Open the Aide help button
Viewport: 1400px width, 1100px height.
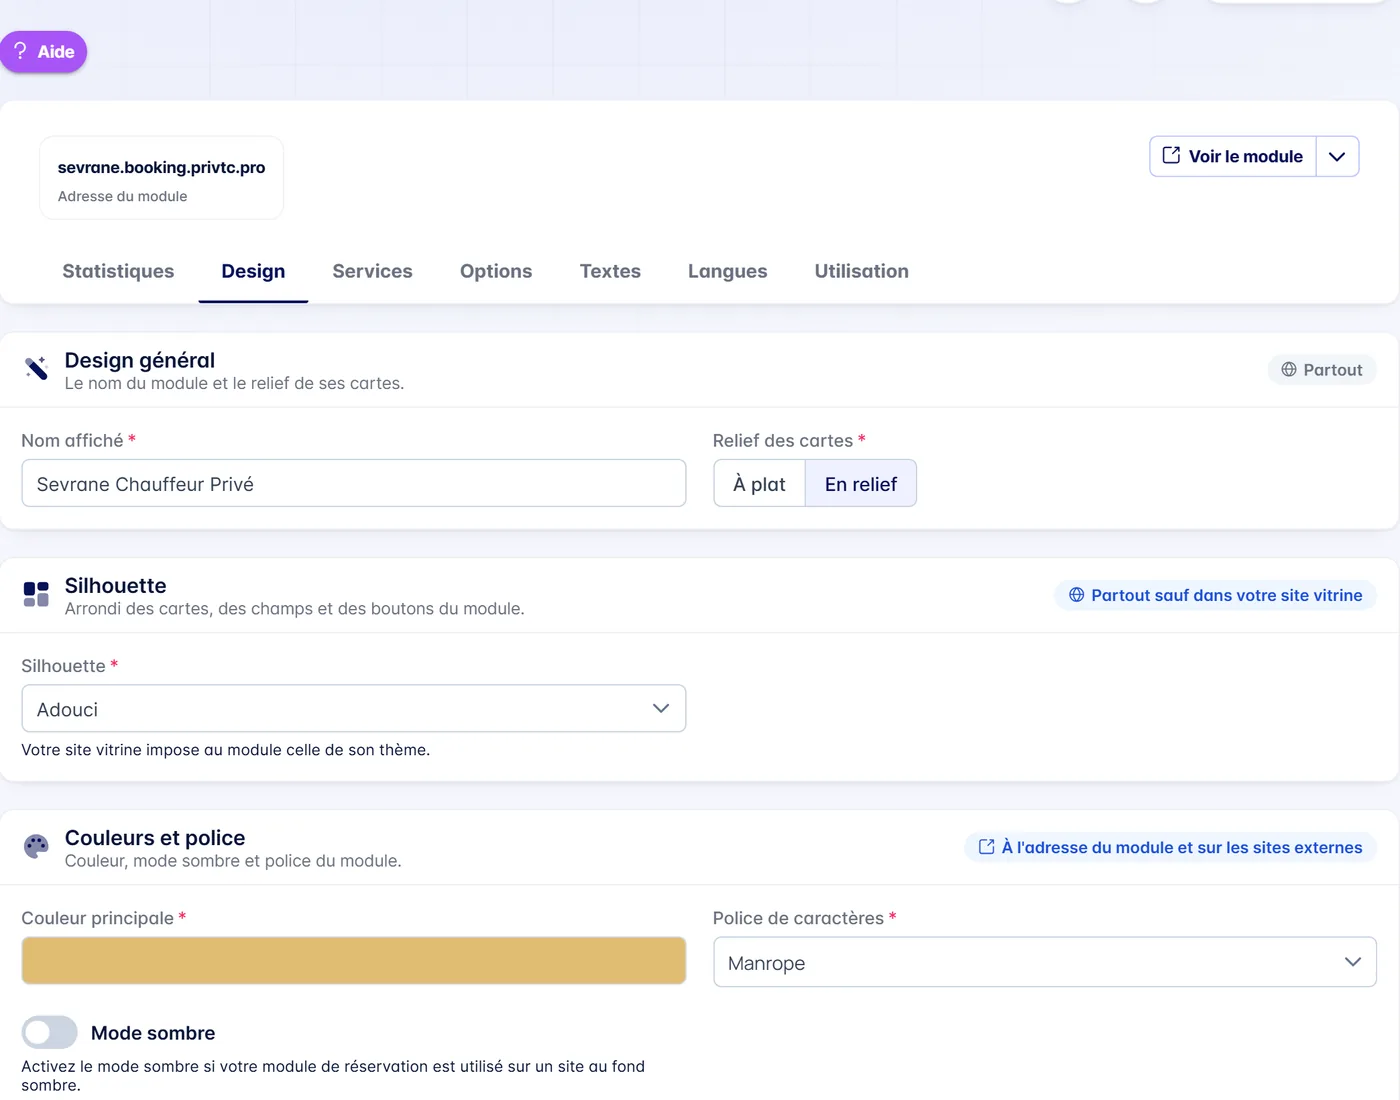point(44,52)
